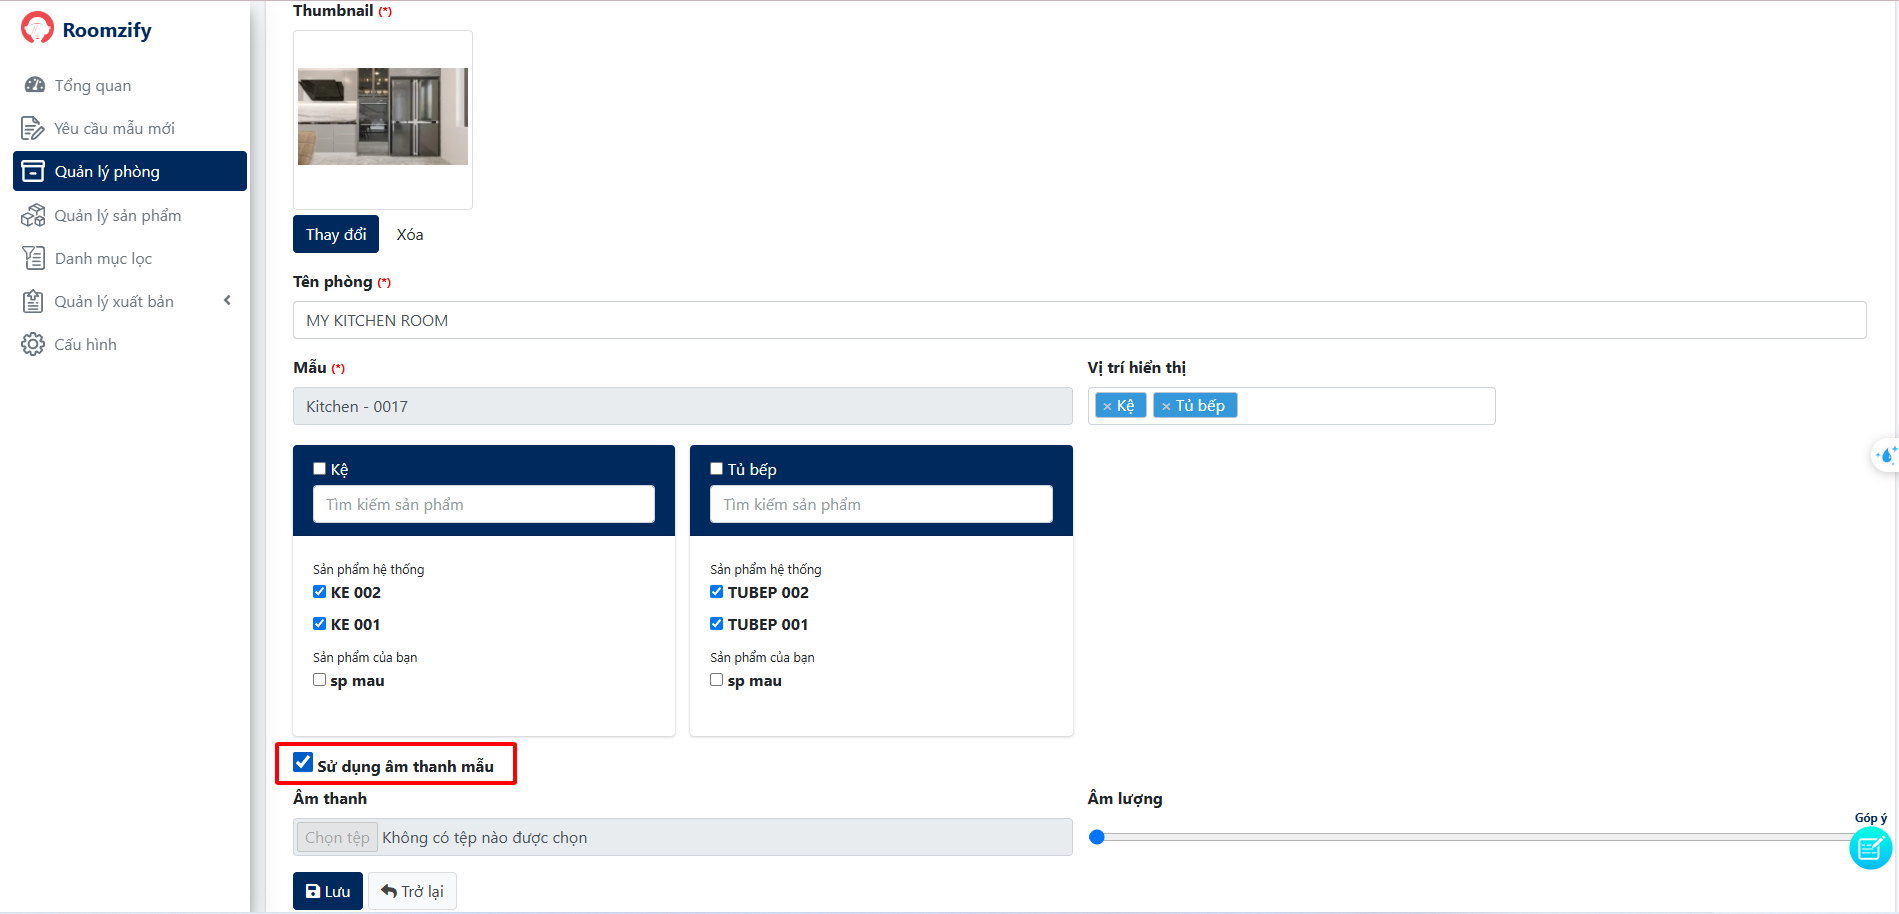Disable Sử dụng âm thanh mẫu checkbox

coord(303,763)
